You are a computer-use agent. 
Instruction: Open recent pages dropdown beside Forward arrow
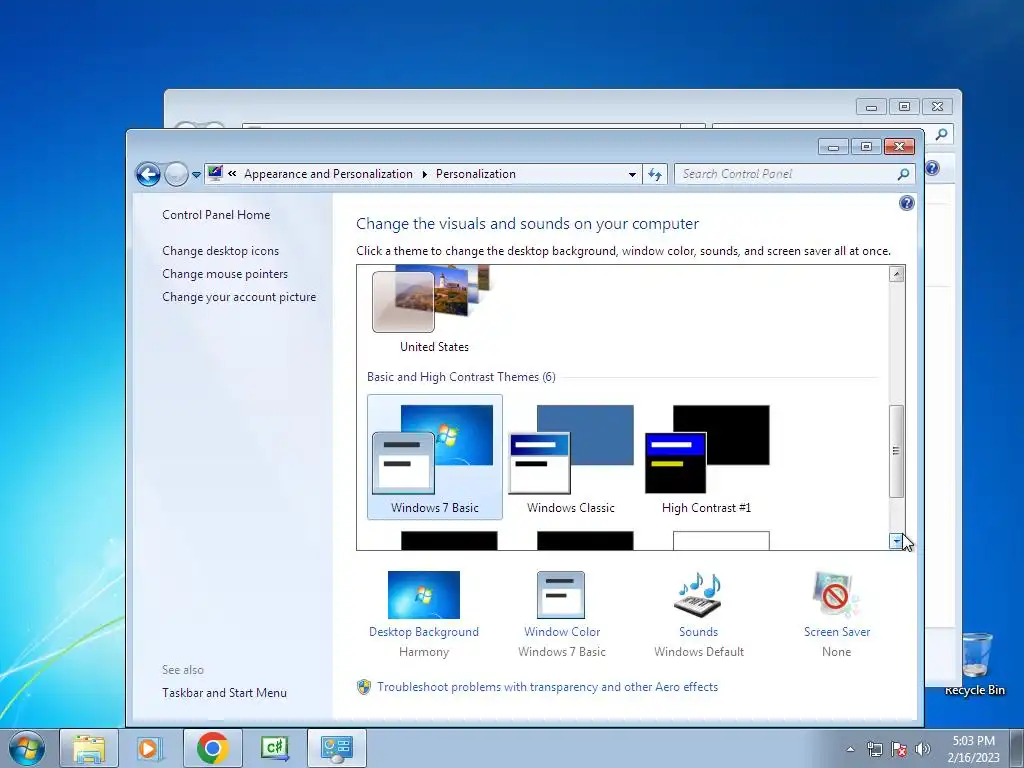(196, 175)
